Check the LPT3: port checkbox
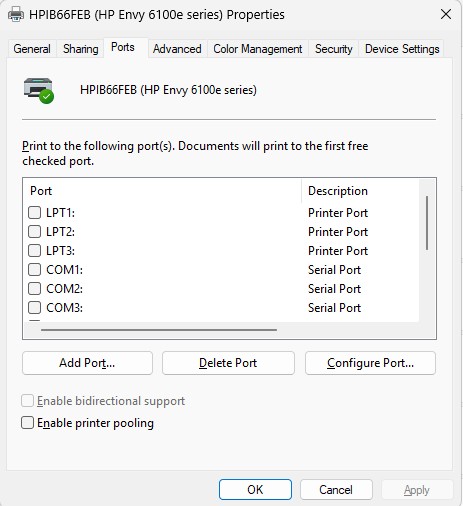Image resolution: width=463 pixels, height=506 pixels. (34, 251)
